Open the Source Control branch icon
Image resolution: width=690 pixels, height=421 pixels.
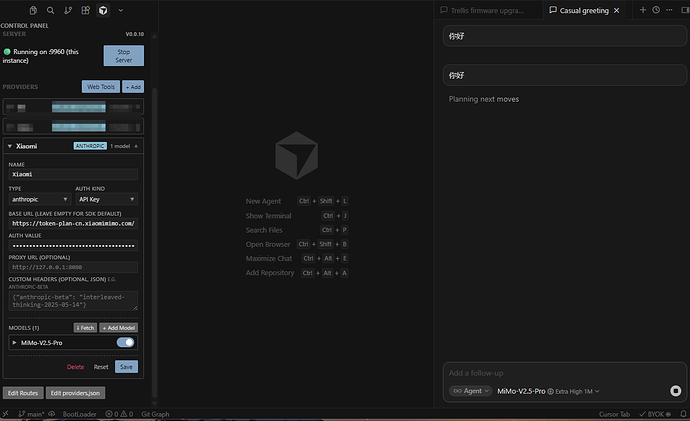[x=68, y=10]
